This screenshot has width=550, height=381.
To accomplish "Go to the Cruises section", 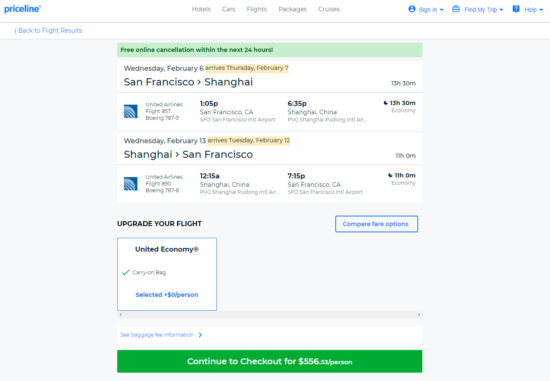I will 329,9.
